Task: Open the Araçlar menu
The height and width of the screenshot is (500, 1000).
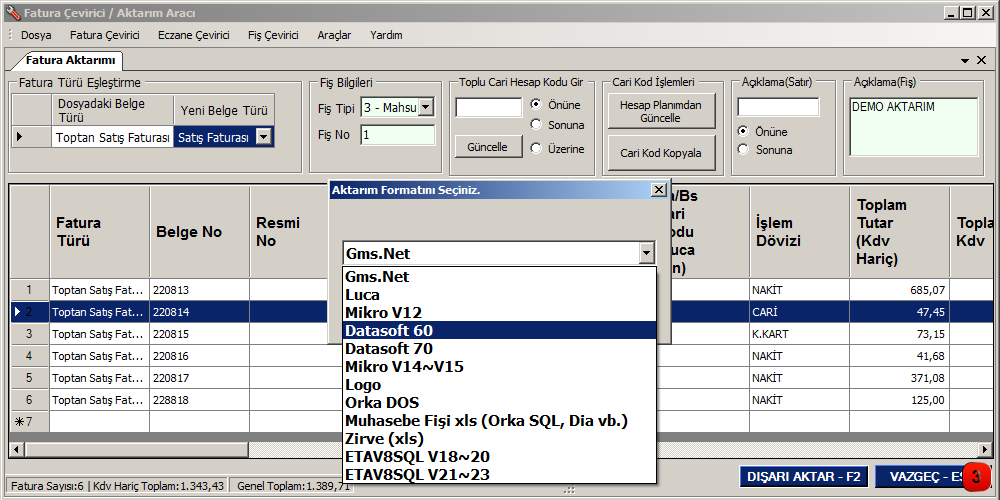Action: (334, 35)
